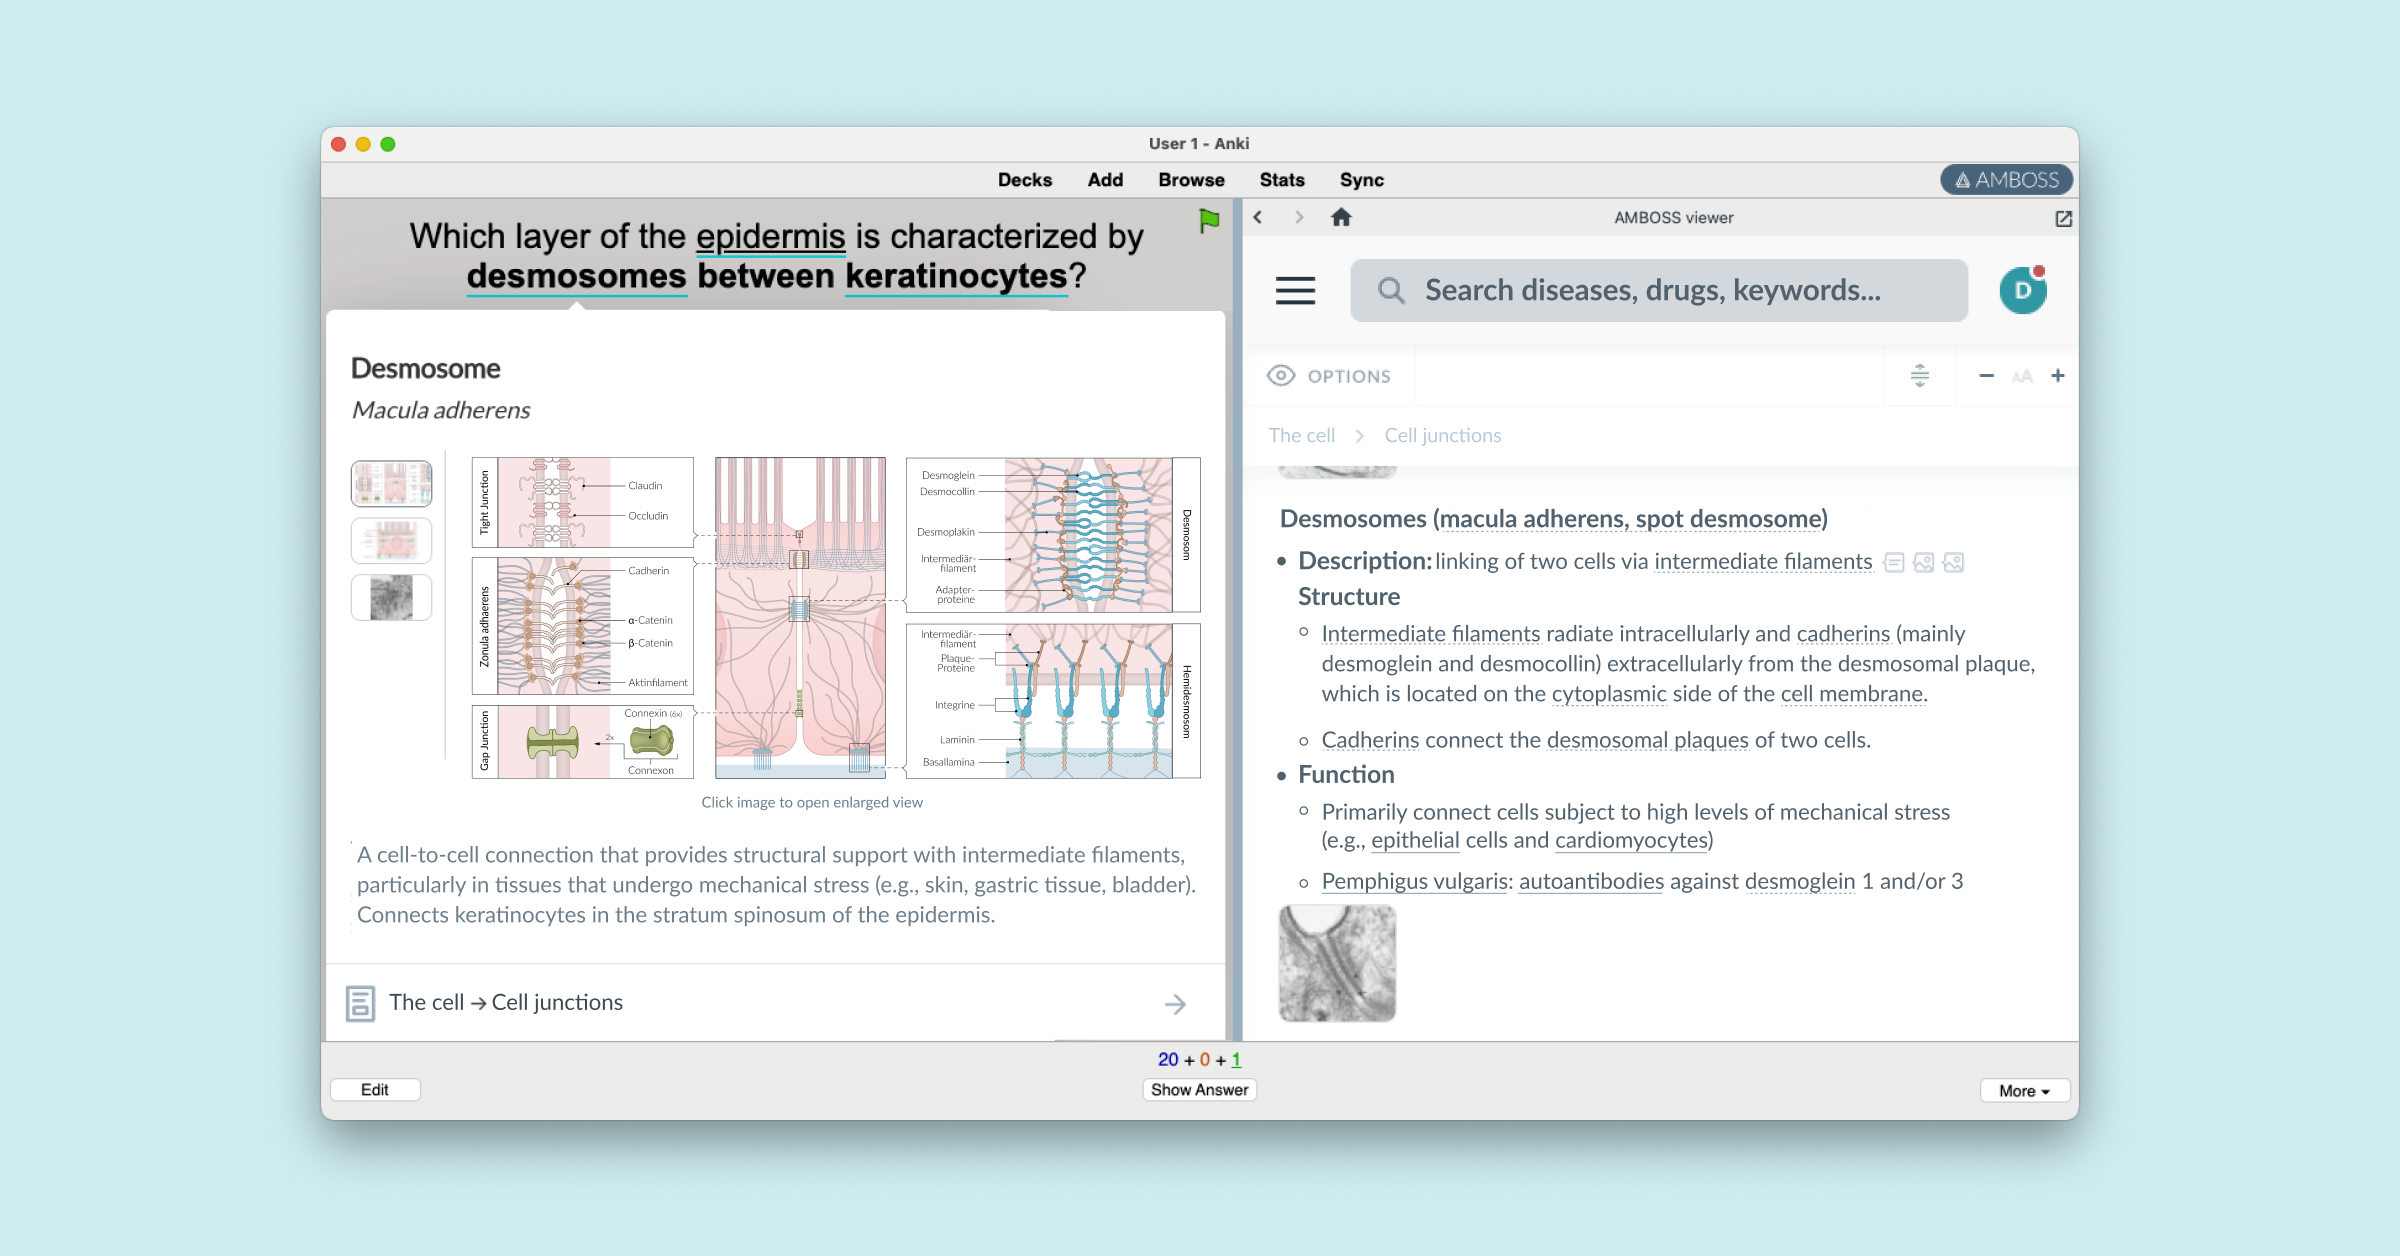Open the Browse menu item
The width and height of the screenshot is (2400, 1256).
point(1191,180)
